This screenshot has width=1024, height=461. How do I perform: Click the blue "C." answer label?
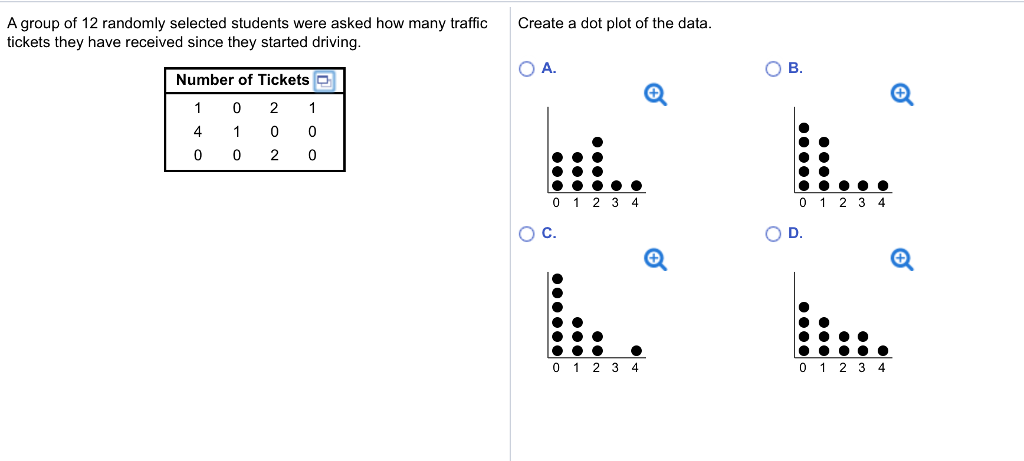[549, 233]
